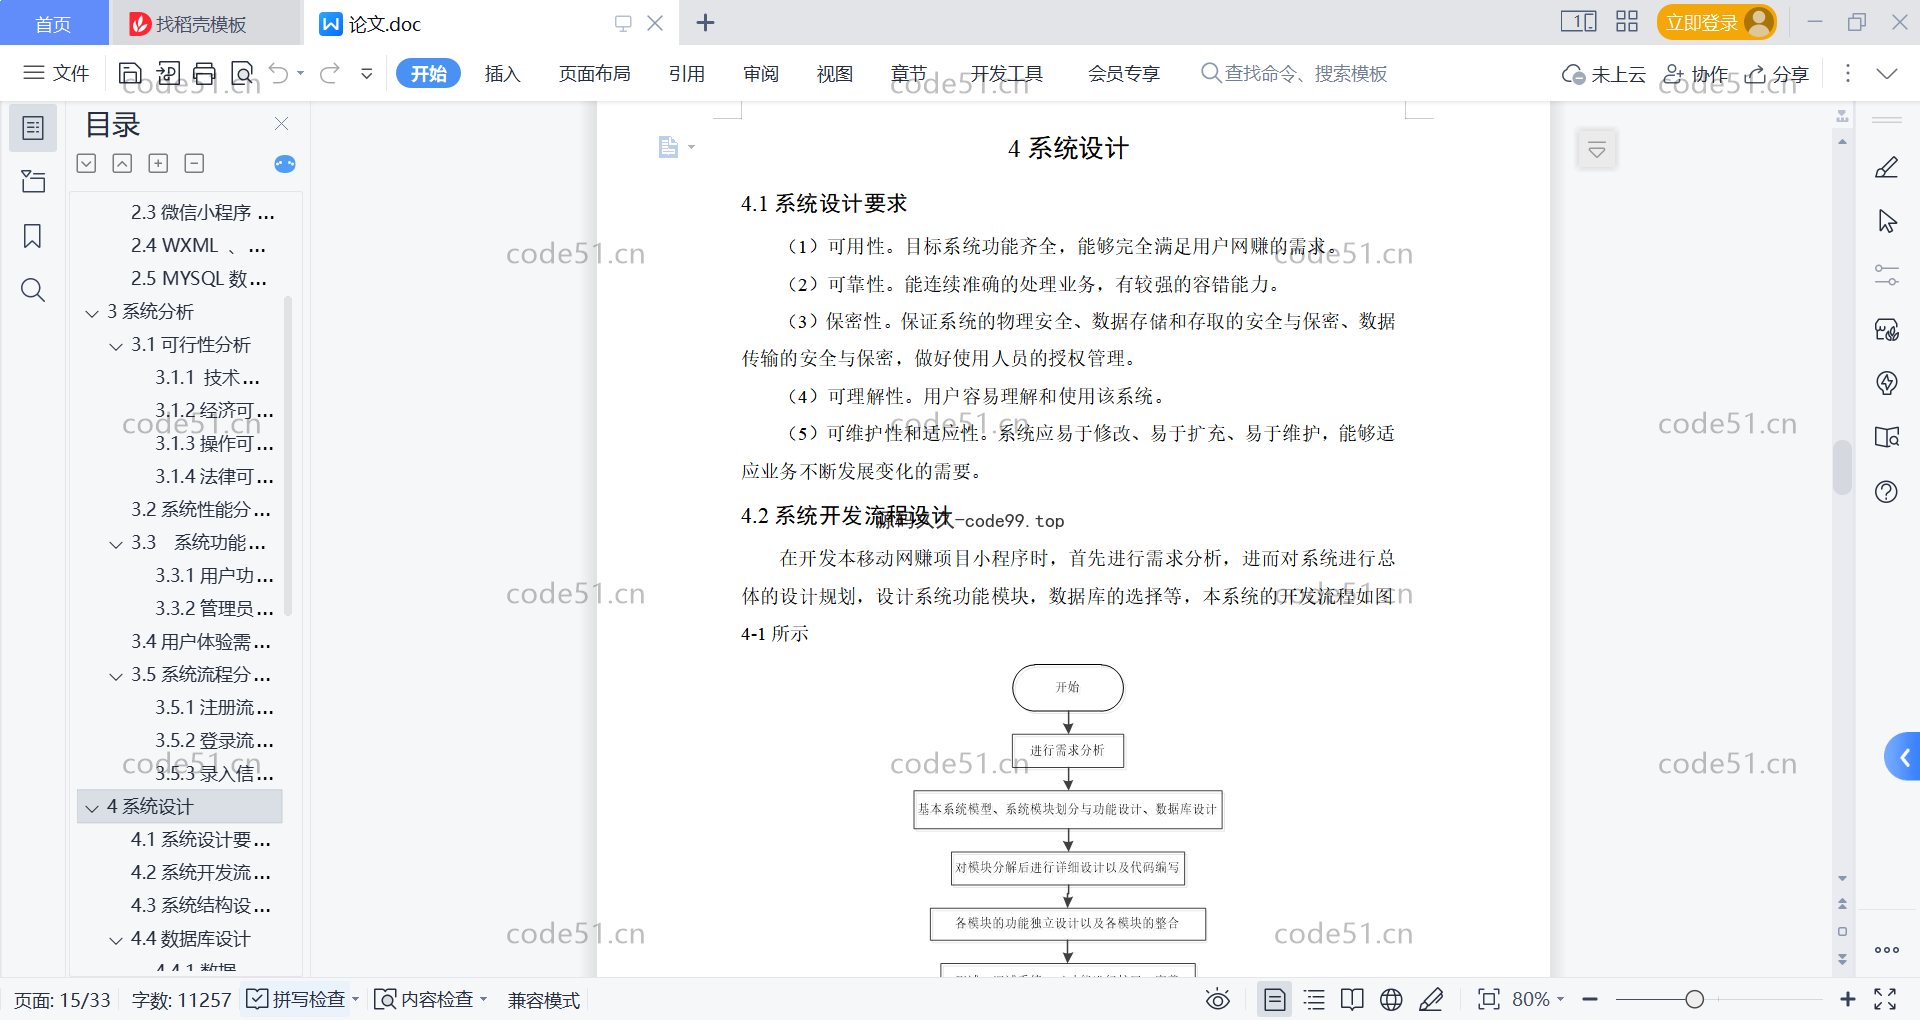Click the 未上云 cloud status button
Viewport: 1920px width, 1020px height.
[x=1604, y=74]
